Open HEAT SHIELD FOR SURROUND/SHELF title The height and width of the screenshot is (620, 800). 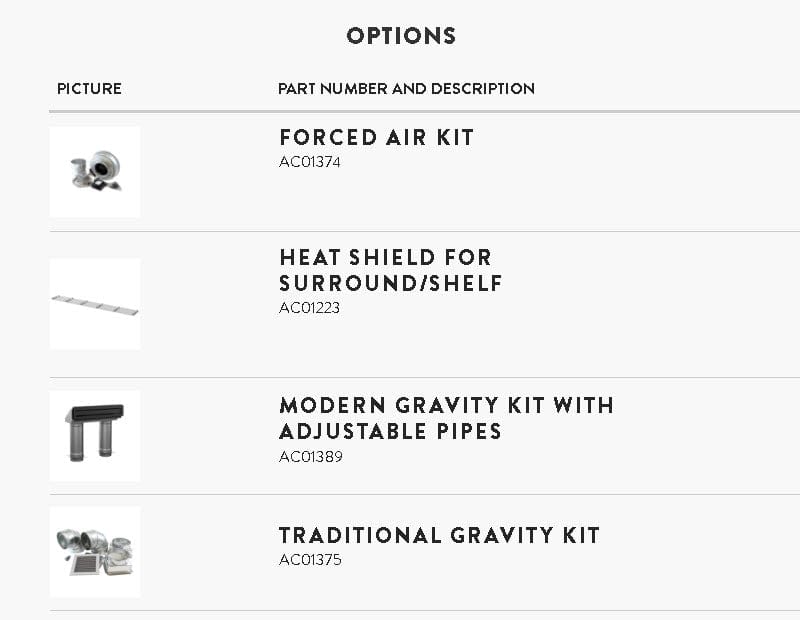pyautogui.click(x=391, y=270)
